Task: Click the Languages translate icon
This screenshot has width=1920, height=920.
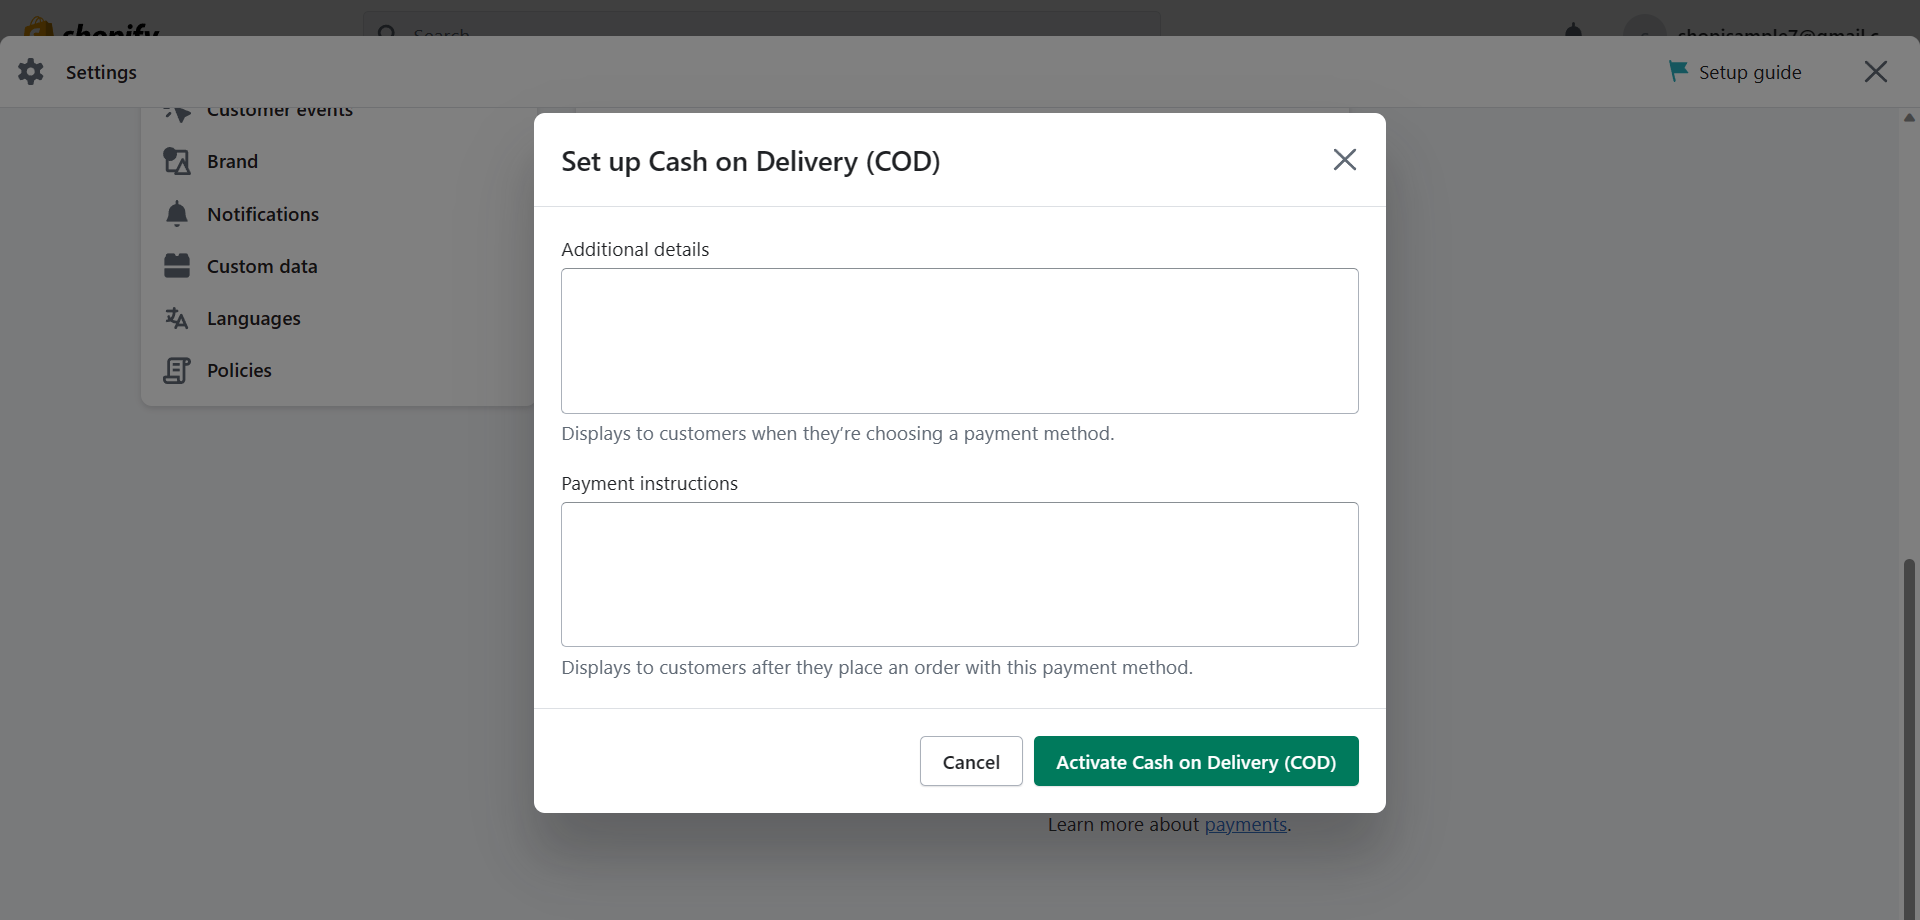Action: click(x=177, y=318)
